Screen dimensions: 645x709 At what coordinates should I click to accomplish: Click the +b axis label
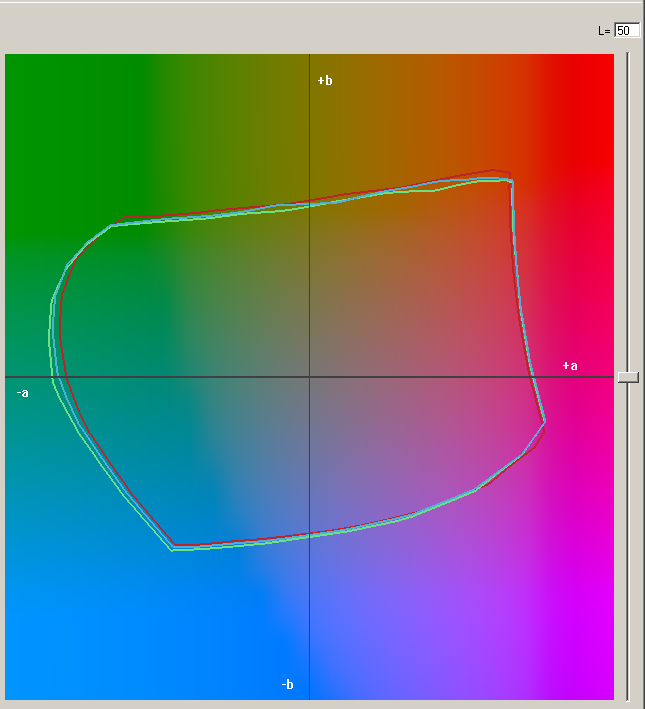click(x=325, y=80)
